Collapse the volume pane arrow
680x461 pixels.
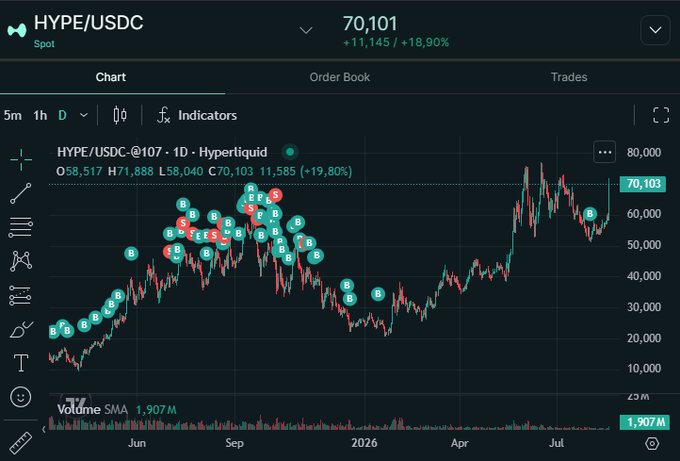(x=44, y=429)
